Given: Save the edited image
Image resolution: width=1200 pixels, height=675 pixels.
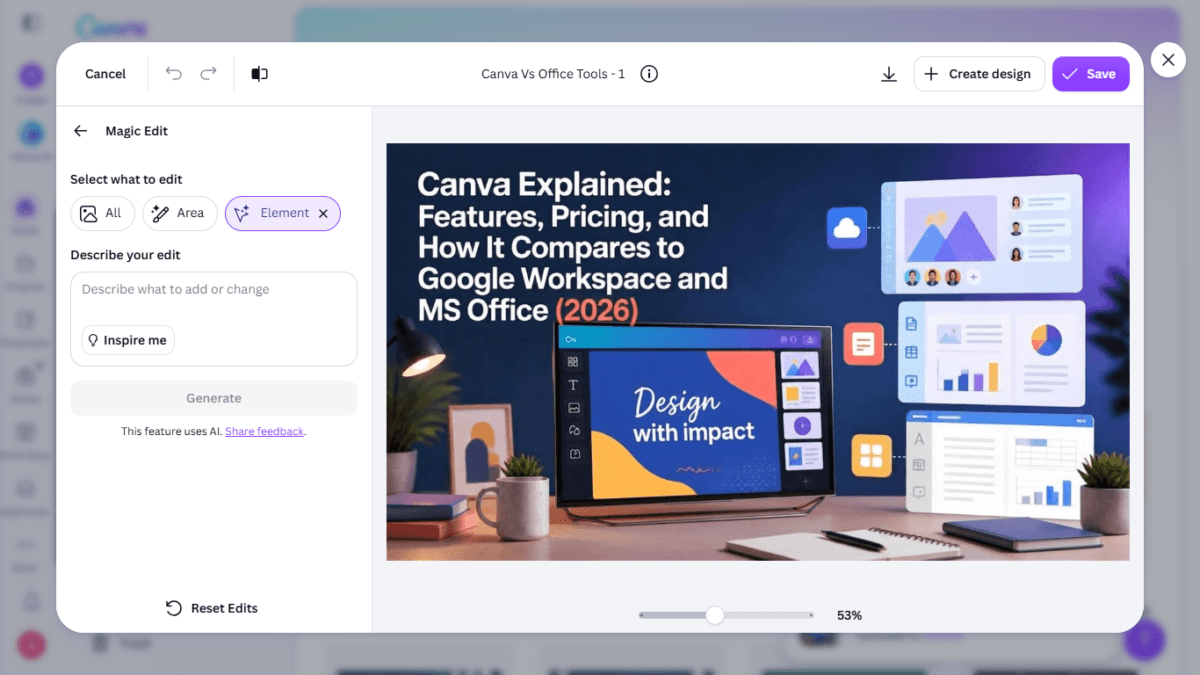Looking at the screenshot, I should pos(1091,74).
